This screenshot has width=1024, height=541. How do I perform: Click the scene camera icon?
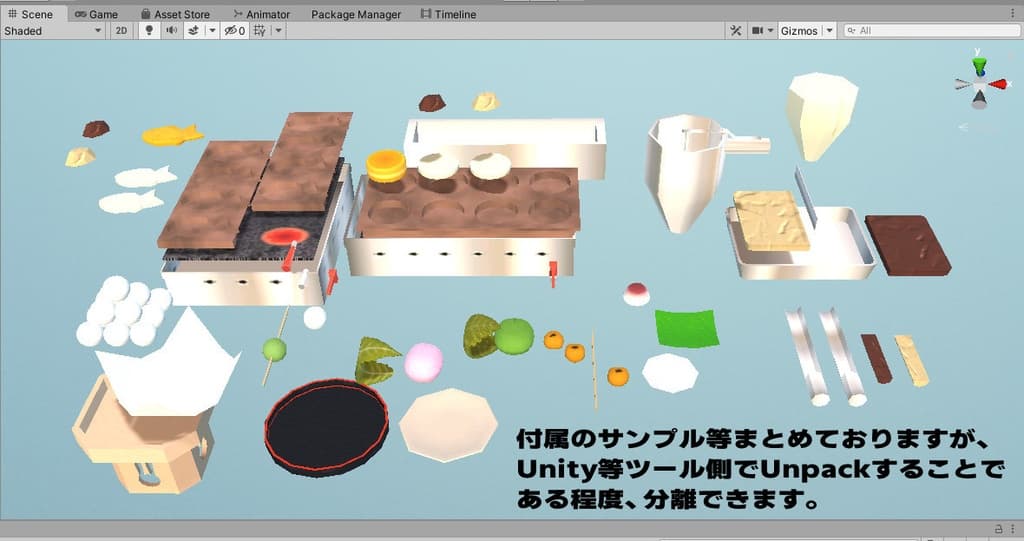click(758, 31)
